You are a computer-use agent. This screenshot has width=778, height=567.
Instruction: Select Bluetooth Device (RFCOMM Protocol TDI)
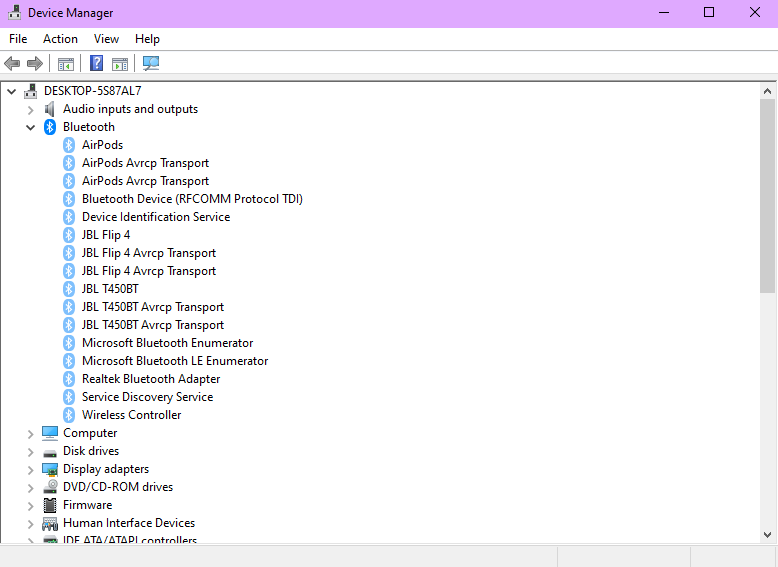click(192, 199)
